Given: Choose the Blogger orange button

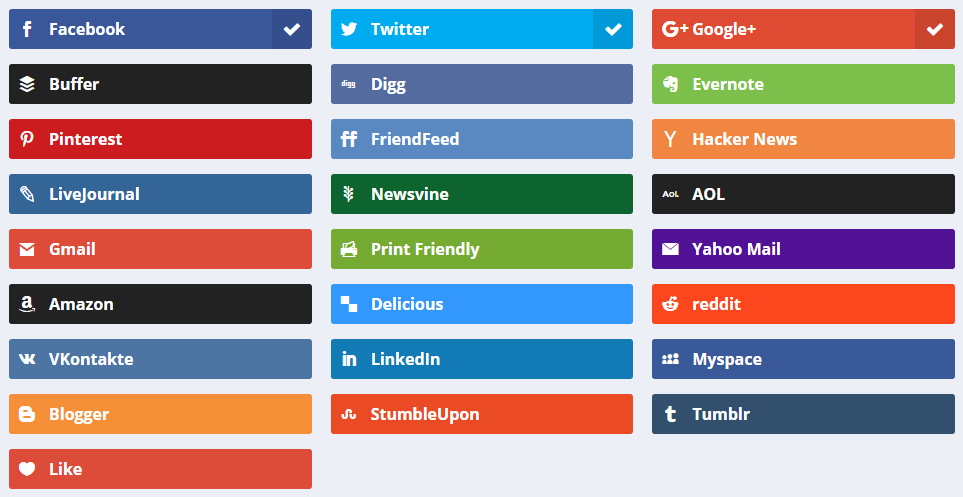Looking at the screenshot, I should [x=160, y=414].
